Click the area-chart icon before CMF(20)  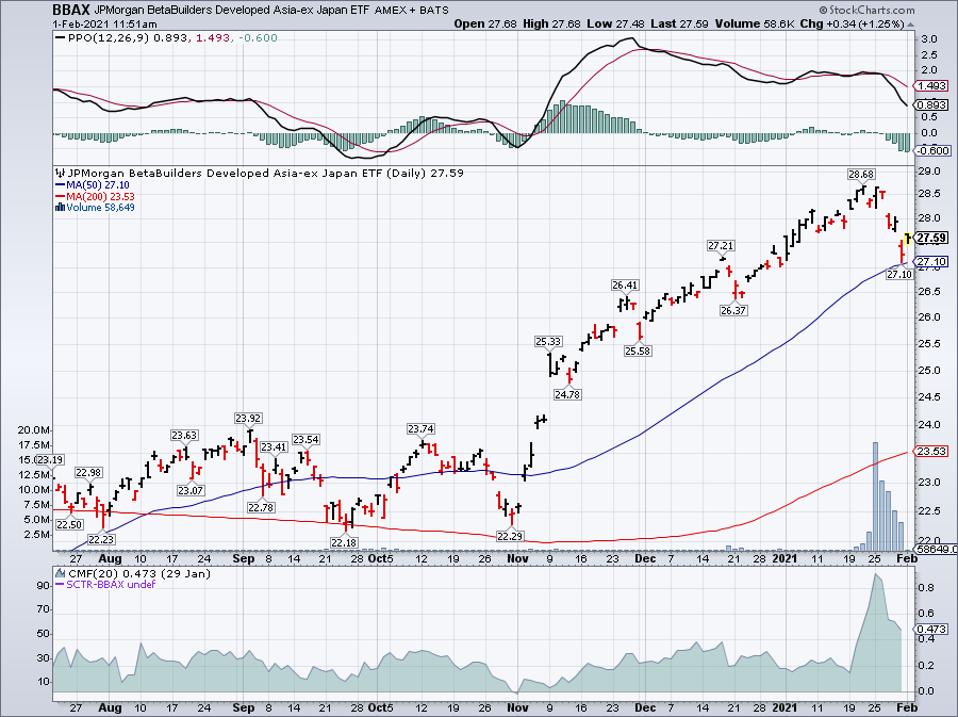(x=60, y=573)
